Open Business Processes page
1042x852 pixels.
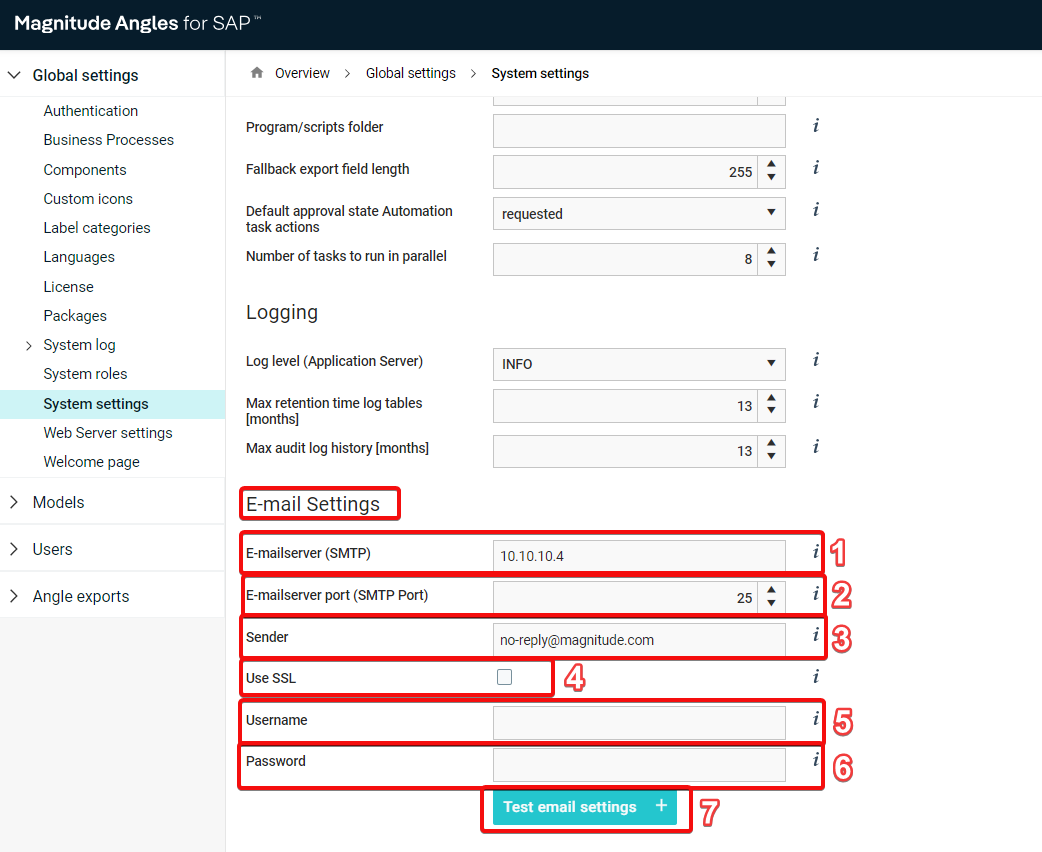click(x=108, y=140)
